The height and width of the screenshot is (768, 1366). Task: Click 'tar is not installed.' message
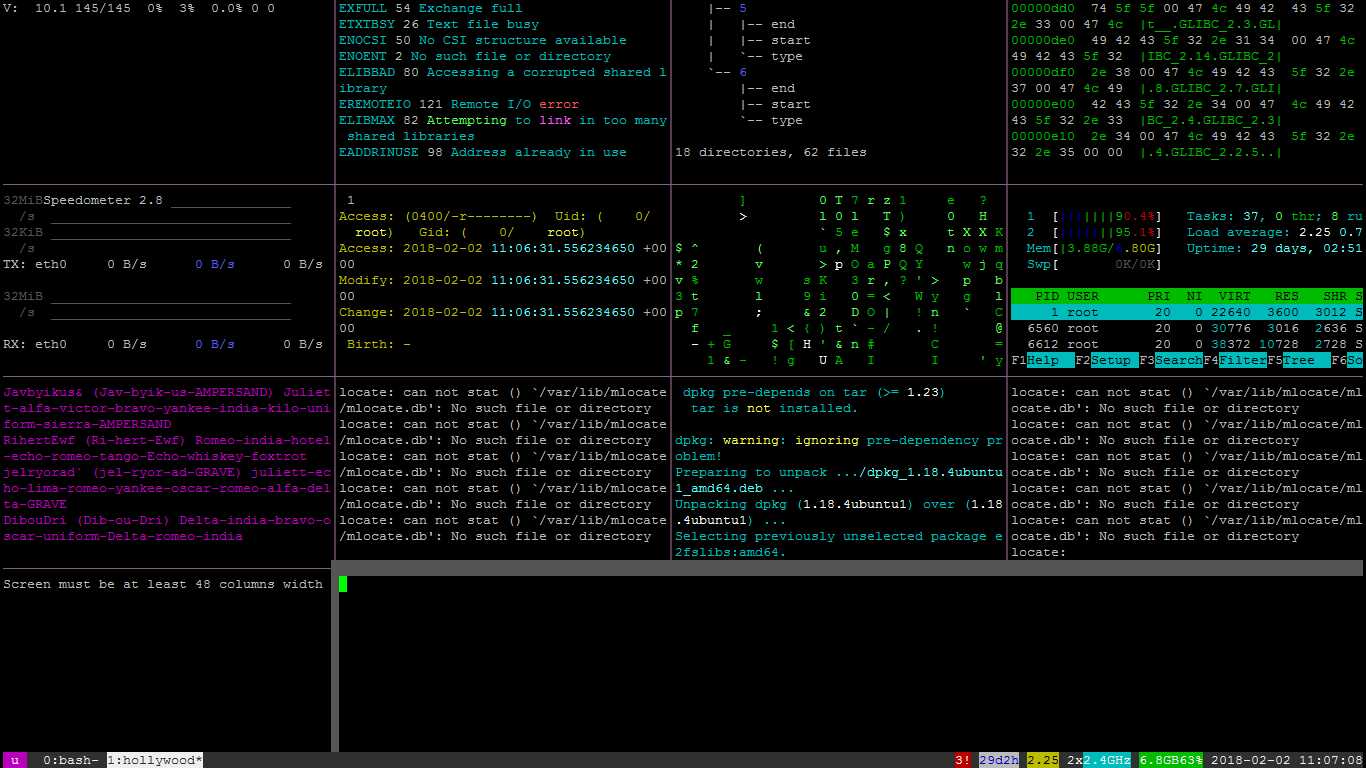click(x=775, y=408)
